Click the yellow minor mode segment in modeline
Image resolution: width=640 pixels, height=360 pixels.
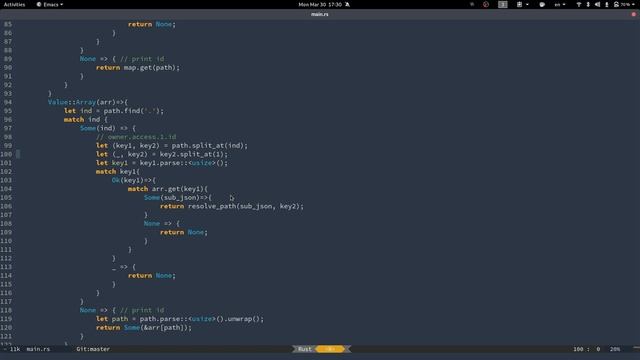(x=331, y=349)
